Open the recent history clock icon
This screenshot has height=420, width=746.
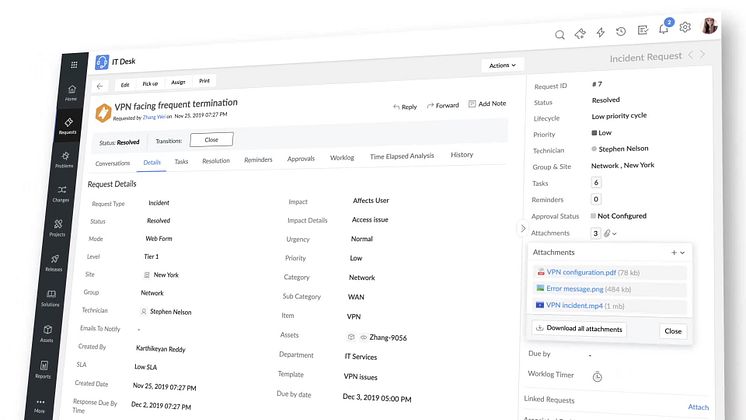pos(621,32)
